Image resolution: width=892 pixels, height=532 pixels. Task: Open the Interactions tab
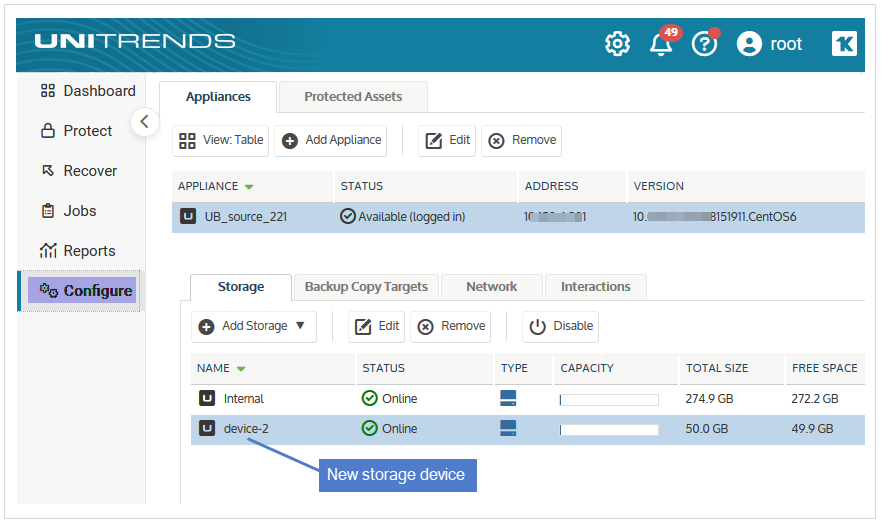[596, 287]
